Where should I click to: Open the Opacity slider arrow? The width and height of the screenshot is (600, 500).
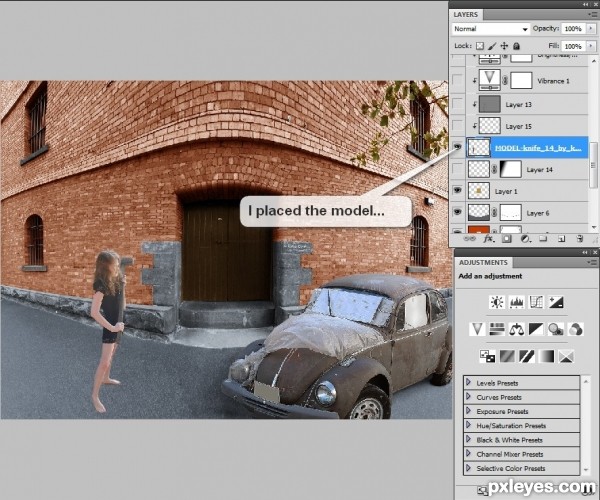tap(591, 28)
